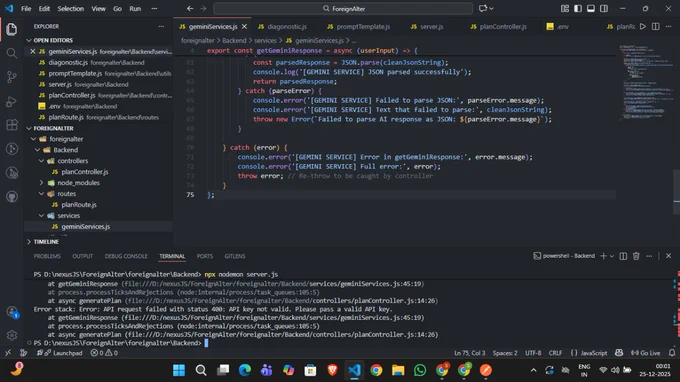Screen dimensions: 680x382
Task: Open the notifications bell
Action: (672, 353)
